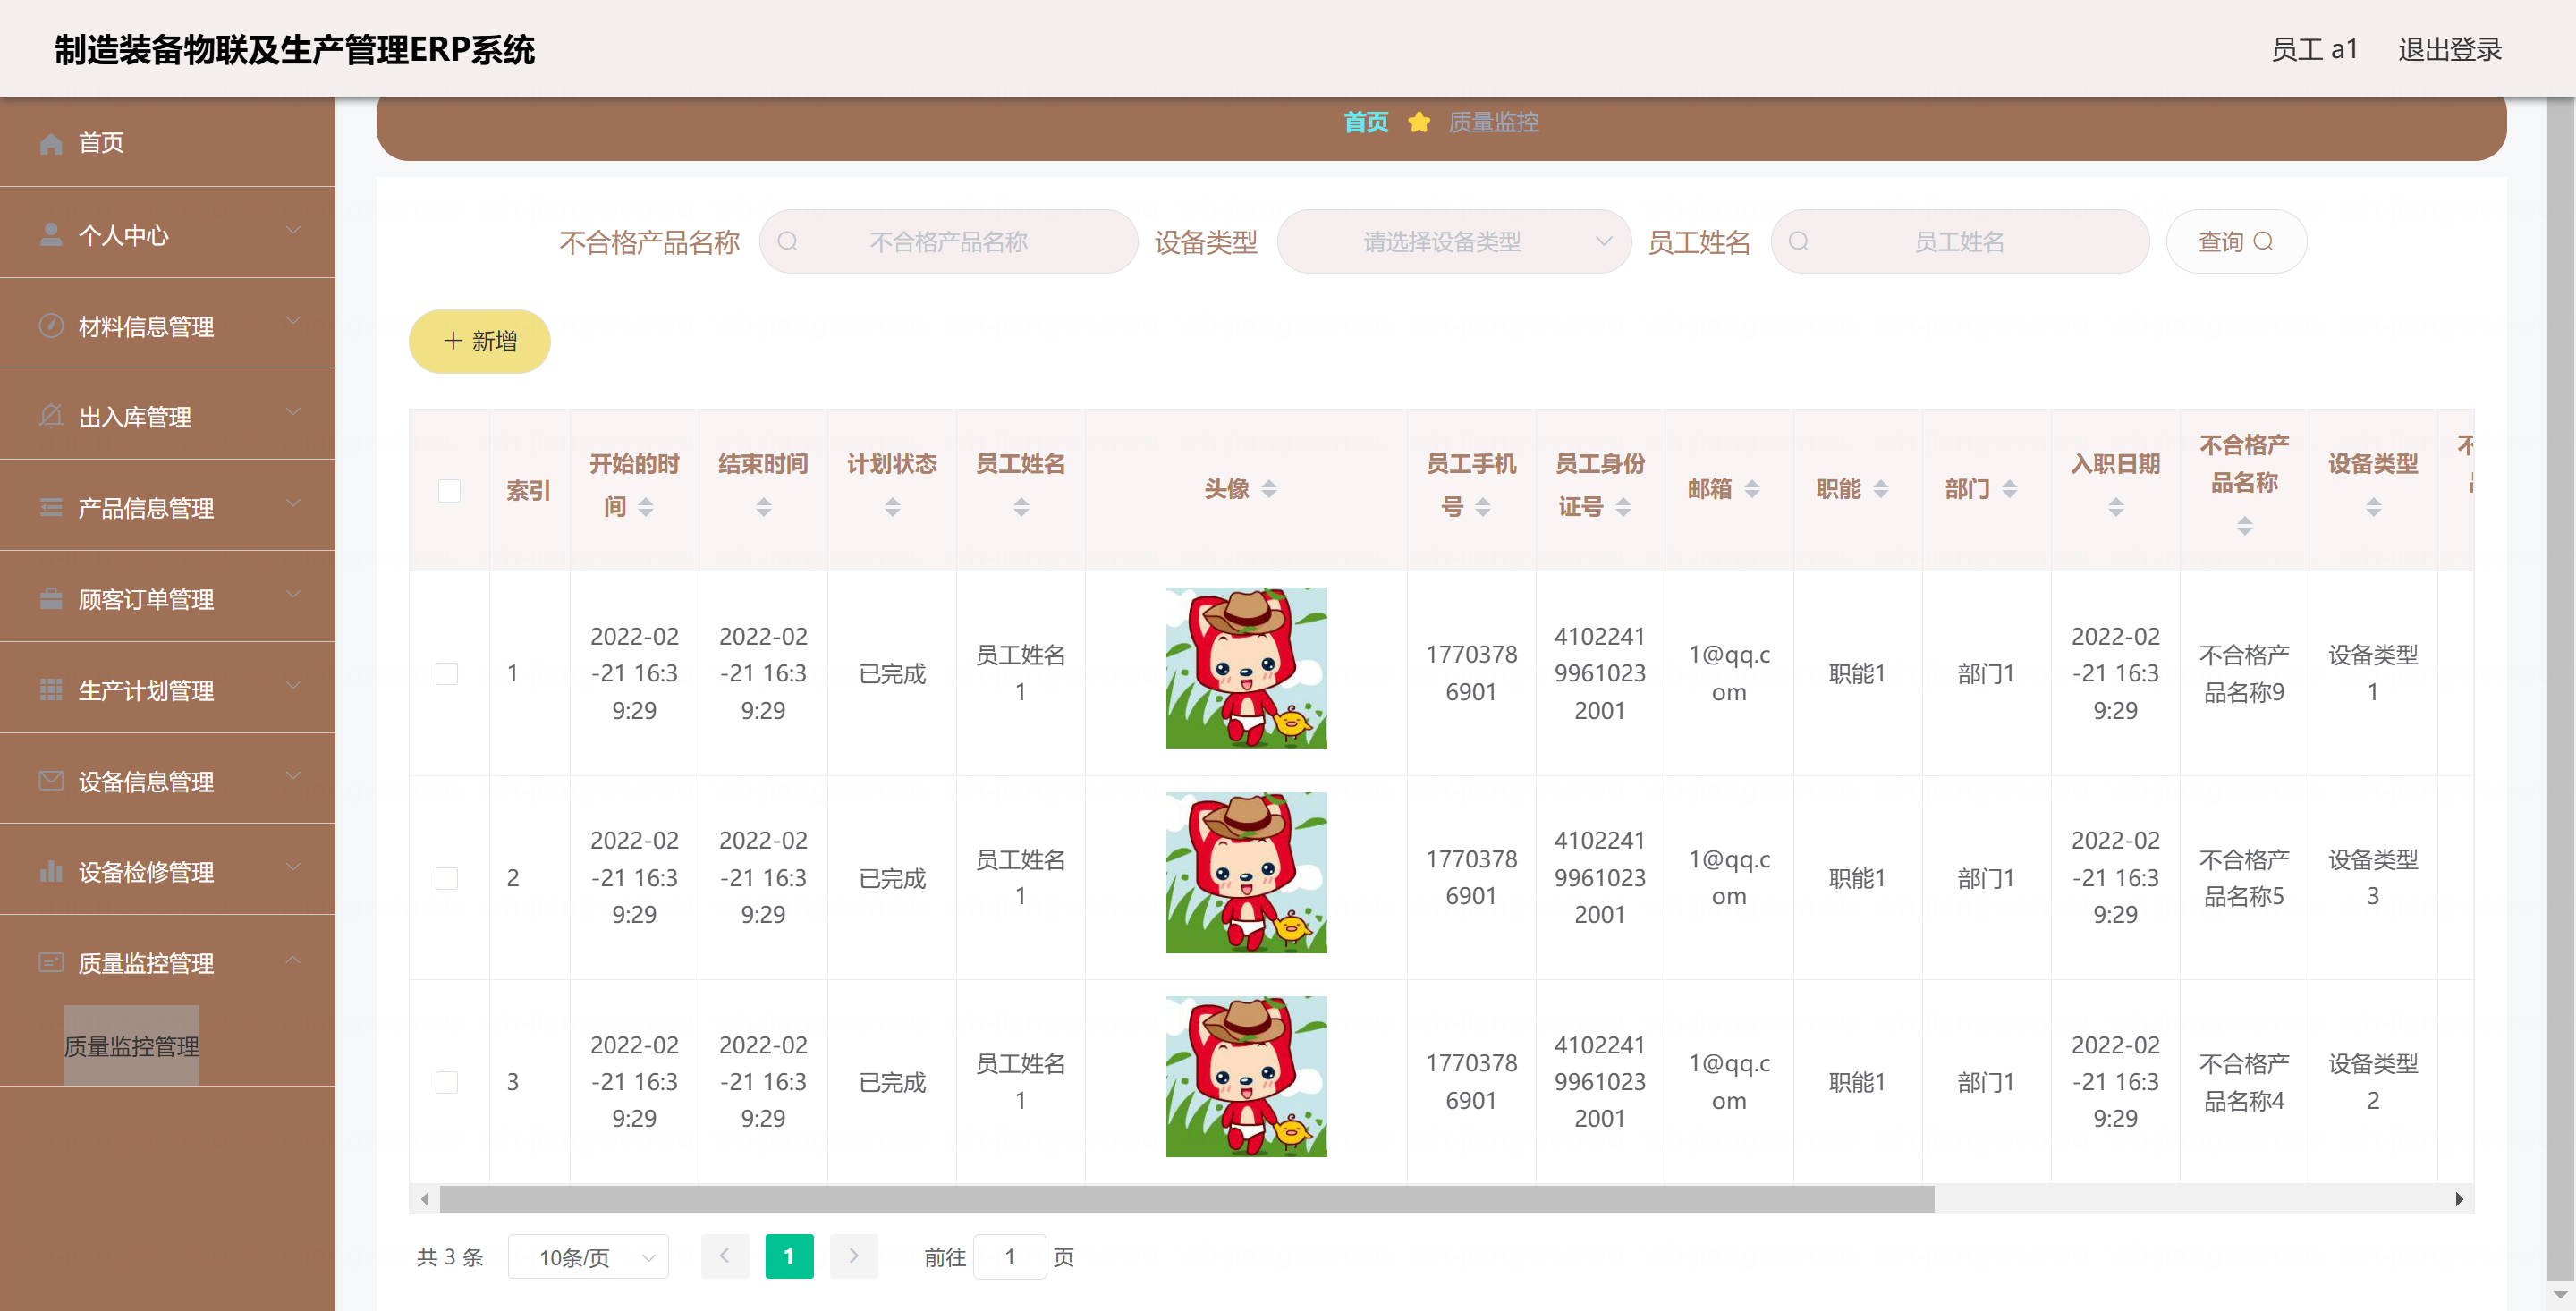Image resolution: width=2576 pixels, height=1311 pixels.
Task: Sort by 员工身份证号 column arrows
Action: point(1624,507)
